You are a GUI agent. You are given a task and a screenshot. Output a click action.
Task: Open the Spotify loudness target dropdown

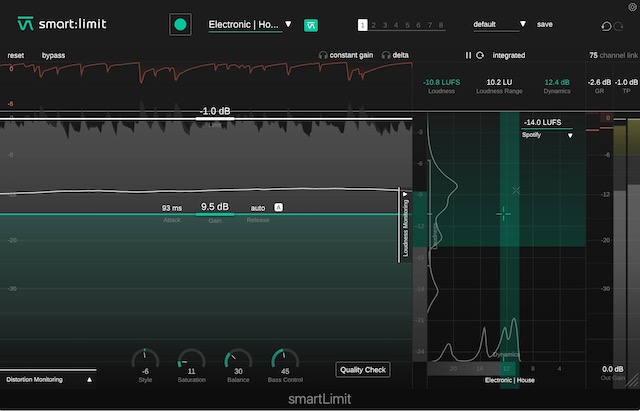point(548,135)
